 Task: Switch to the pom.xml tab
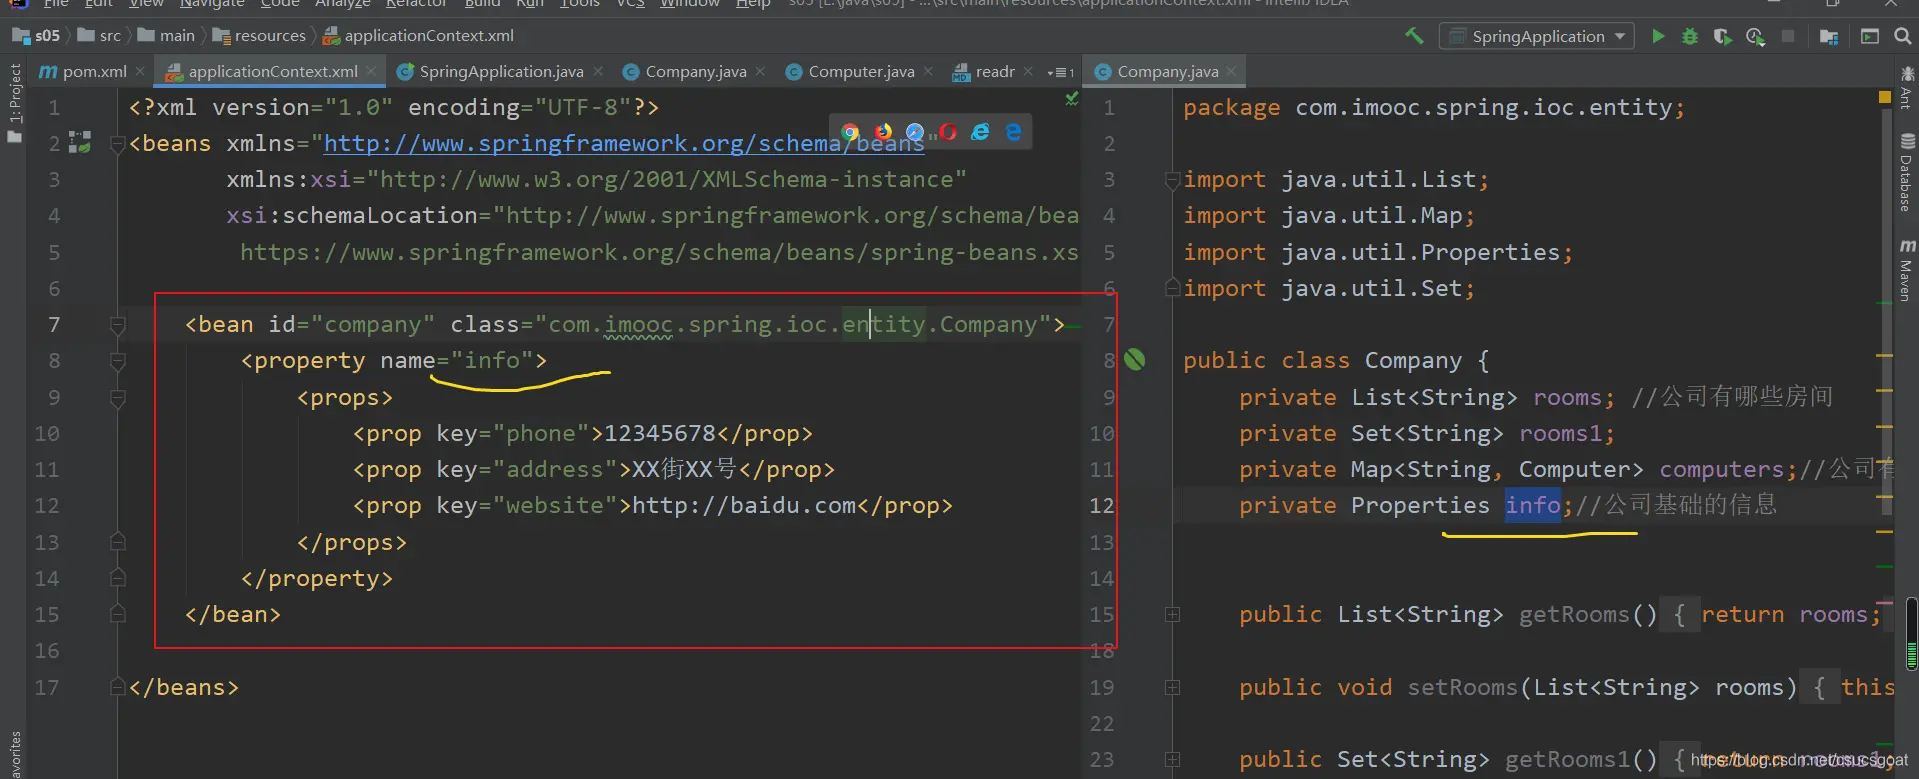point(93,72)
